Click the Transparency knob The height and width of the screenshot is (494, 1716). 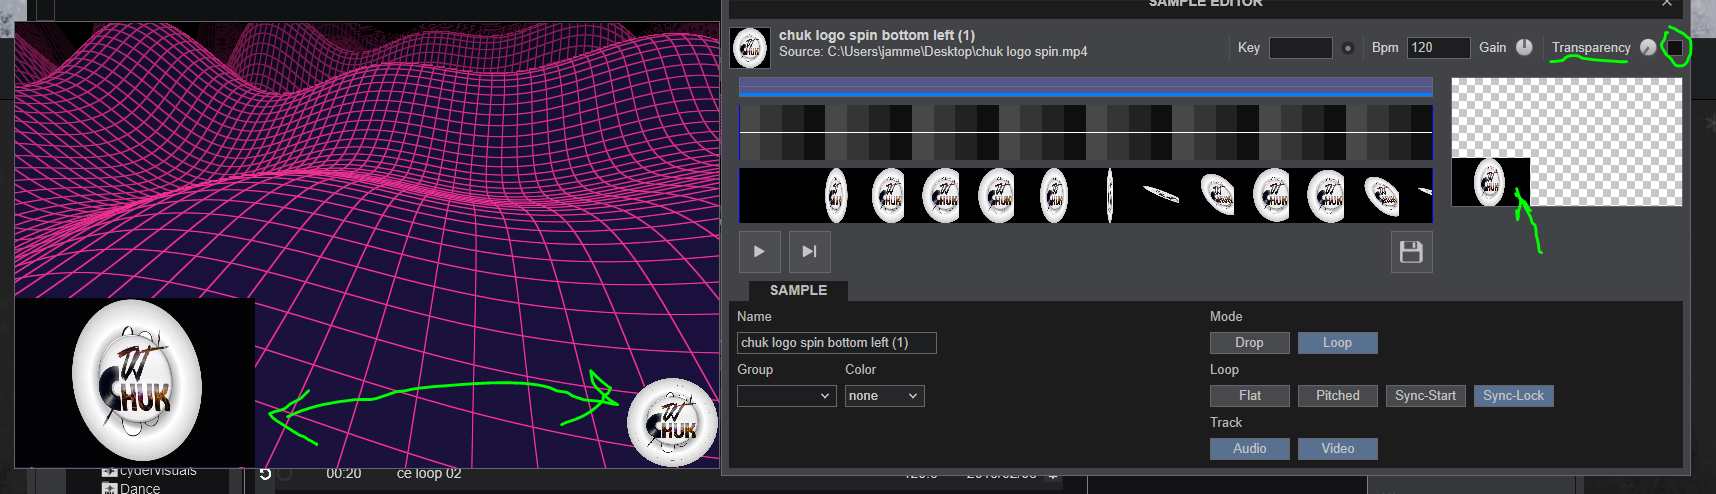click(x=1648, y=47)
